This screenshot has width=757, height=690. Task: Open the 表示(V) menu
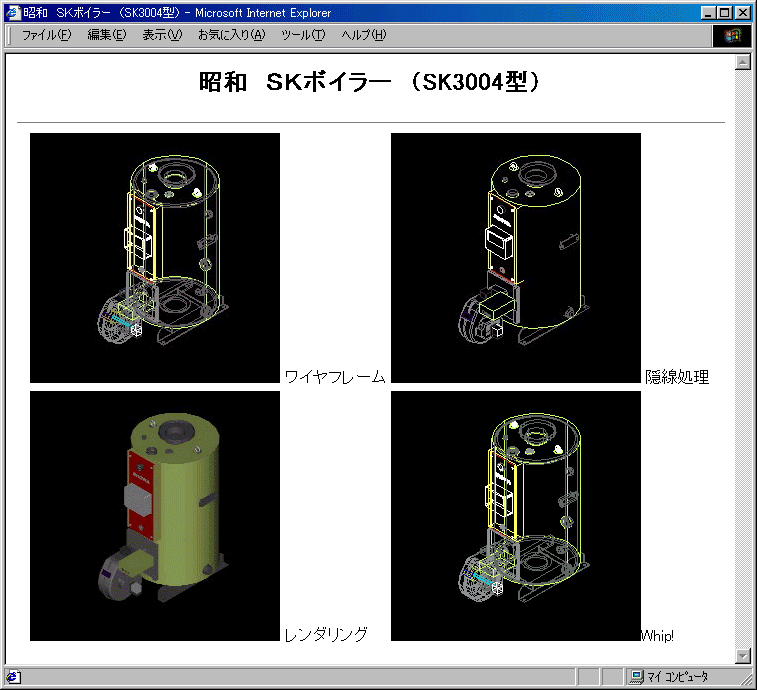click(162, 35)
